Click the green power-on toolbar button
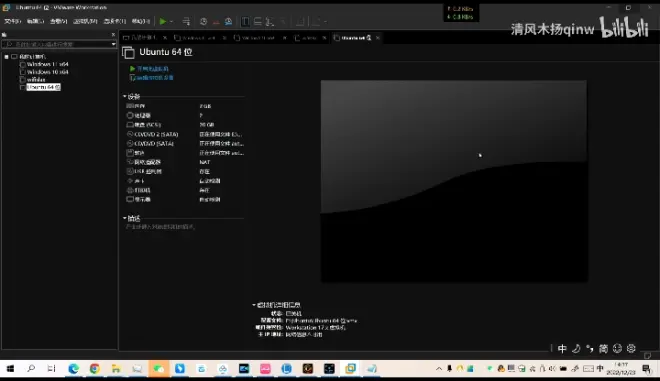The width and height of the screenshot is (660, 381). 163,21
